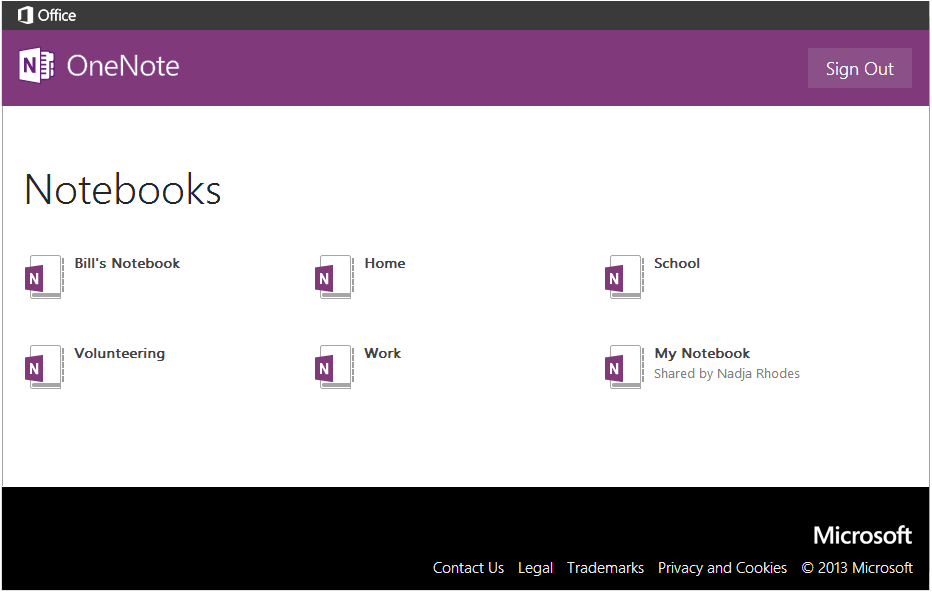This screenshot has width=932, height=592.
Task: Click the Legal link in the footer
Action: pos(535,567)
